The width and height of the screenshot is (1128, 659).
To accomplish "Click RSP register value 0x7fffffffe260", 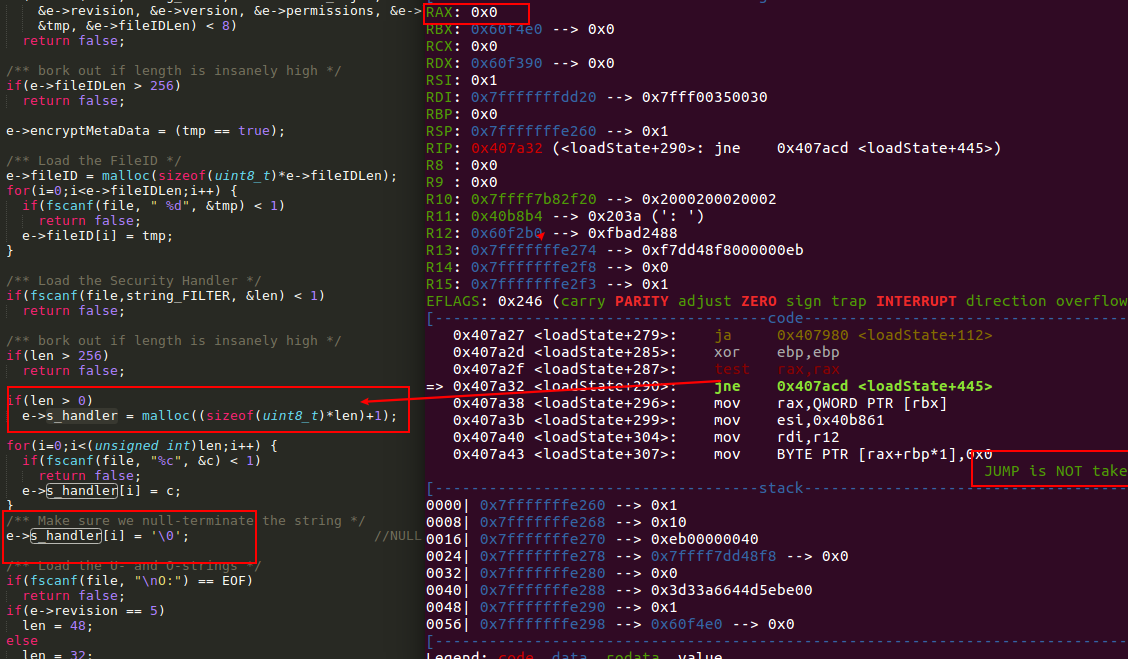I will click(x=534, y=131).
